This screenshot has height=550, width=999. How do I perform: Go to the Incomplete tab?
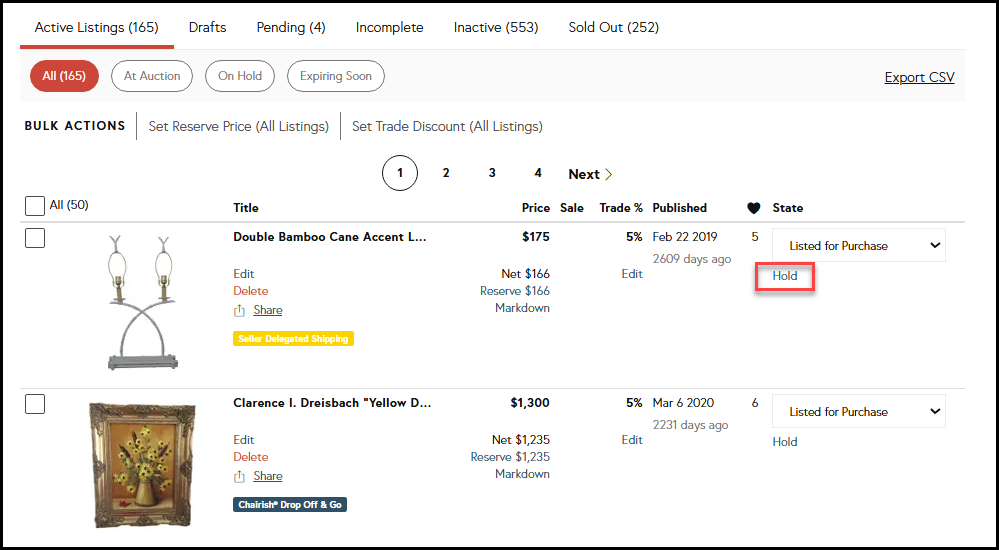(389, 27)
